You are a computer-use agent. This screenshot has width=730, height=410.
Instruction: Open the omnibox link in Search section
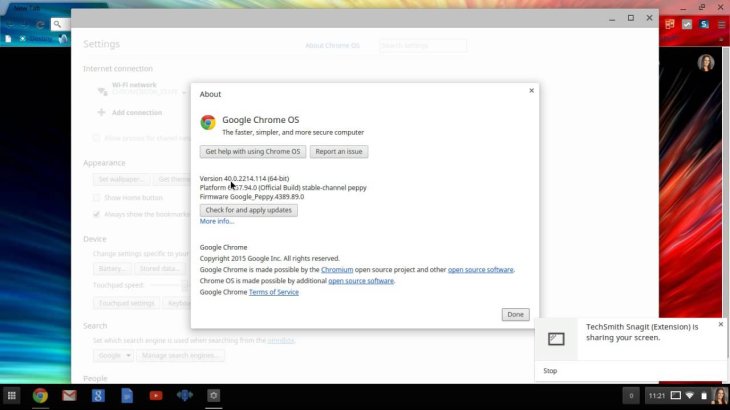click(x=281, y=341)
